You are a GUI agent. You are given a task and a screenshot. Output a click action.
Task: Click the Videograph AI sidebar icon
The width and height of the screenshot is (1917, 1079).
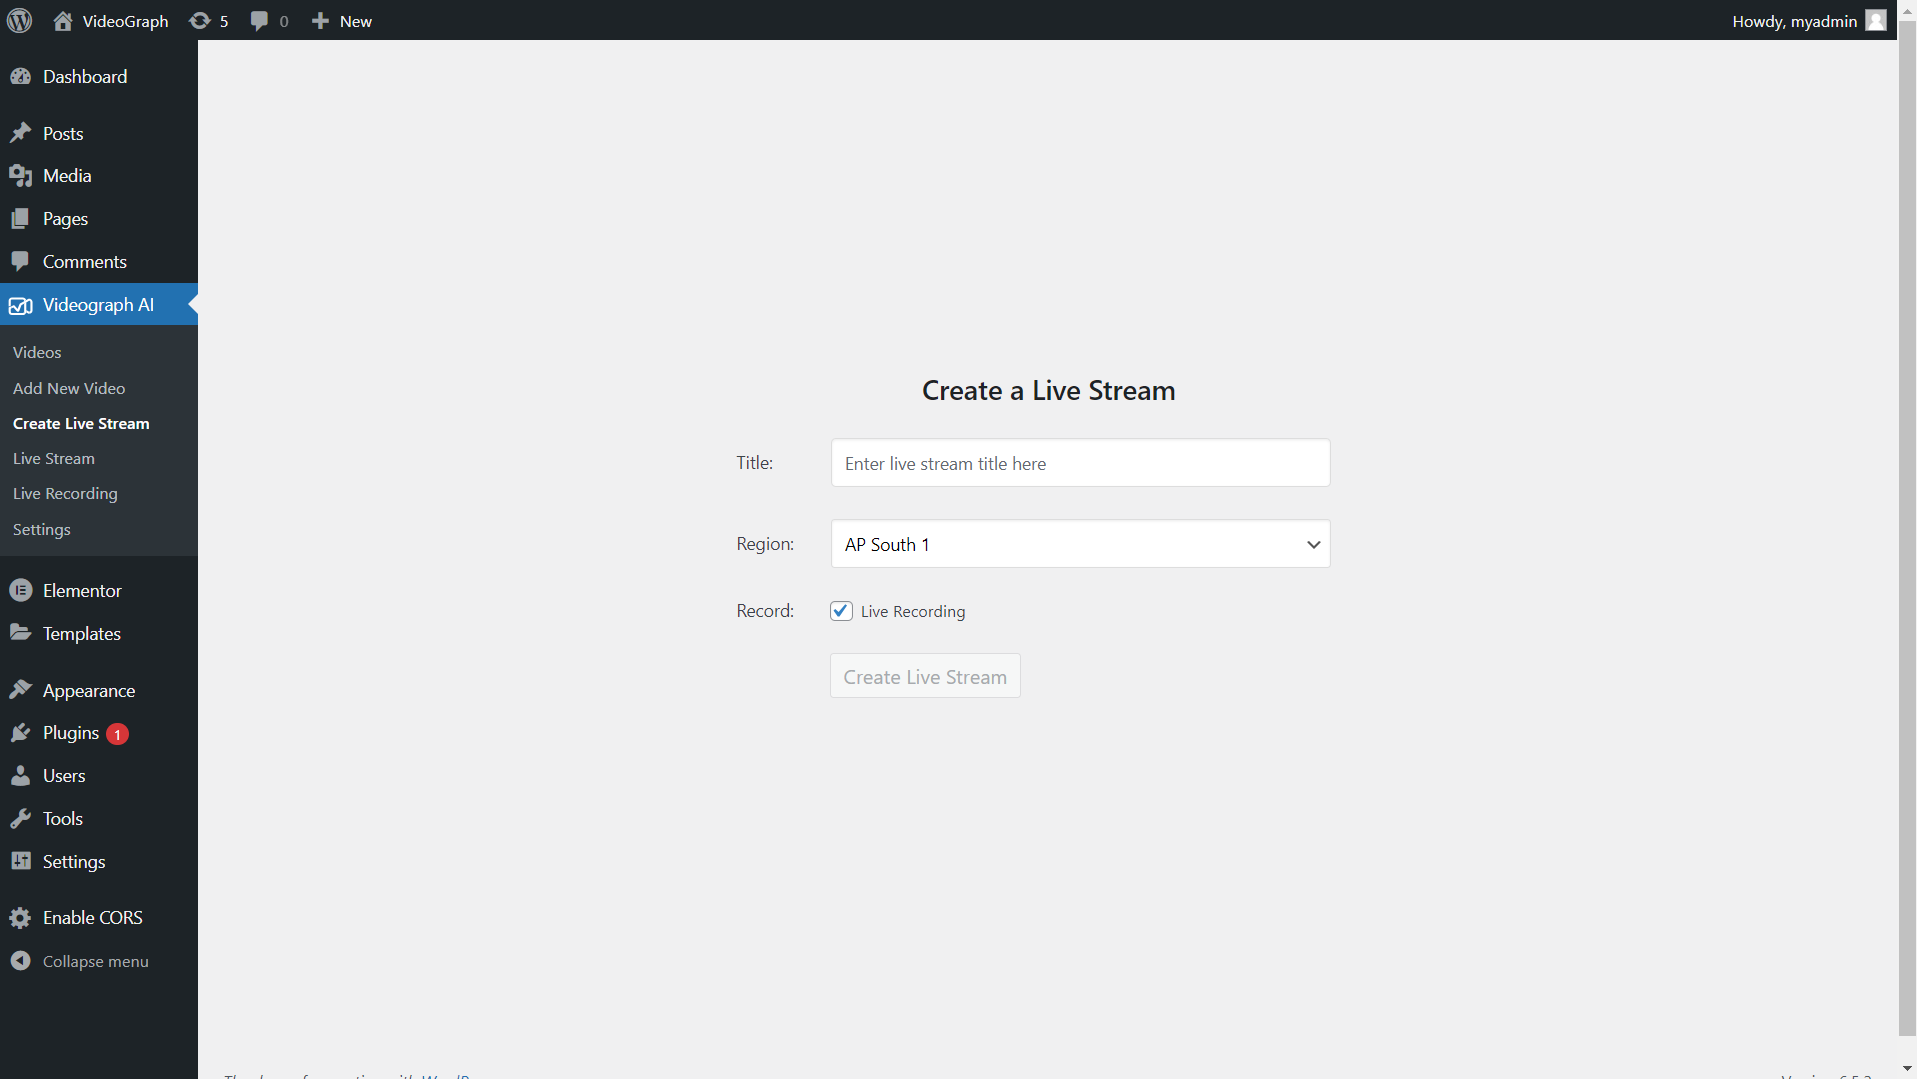click(x=21, y=305)
